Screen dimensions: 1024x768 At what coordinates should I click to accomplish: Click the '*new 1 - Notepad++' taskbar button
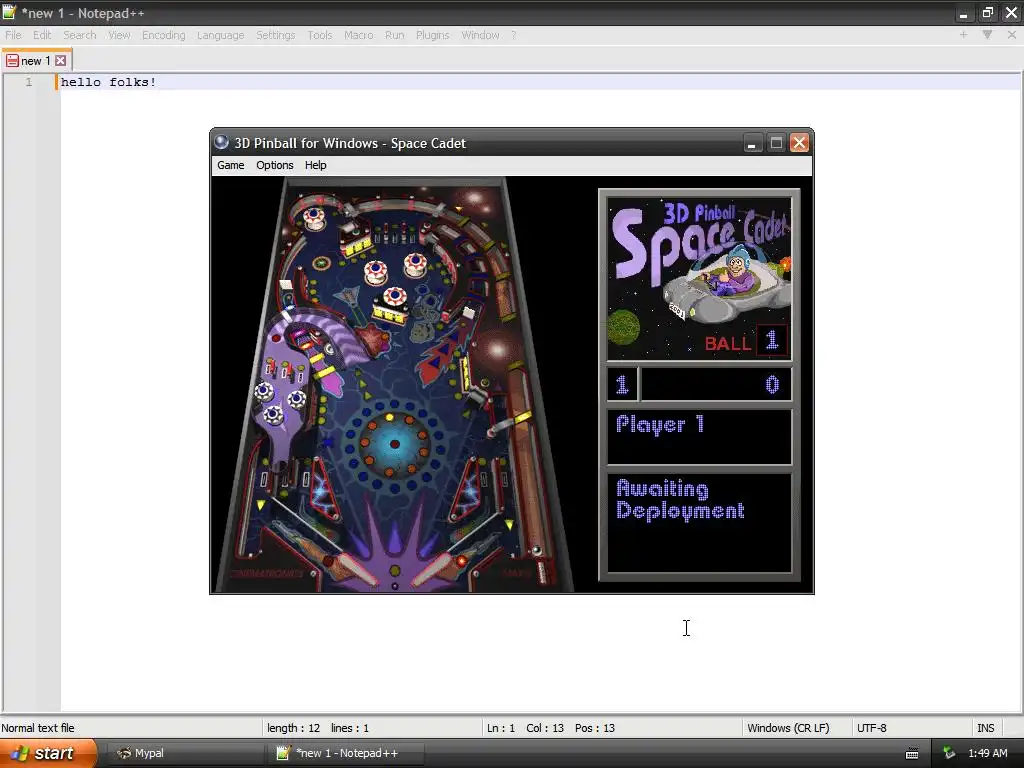tap(346, 753)
